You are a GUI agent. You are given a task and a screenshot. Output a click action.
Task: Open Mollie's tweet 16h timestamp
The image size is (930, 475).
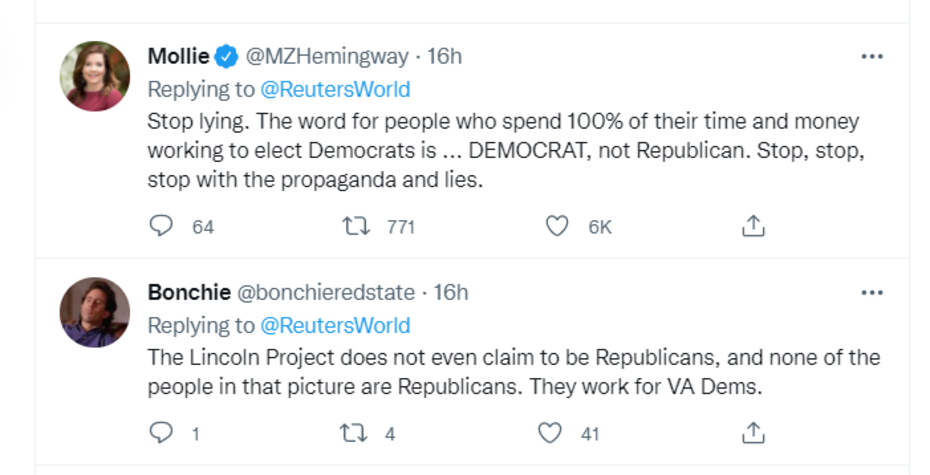click(444, 57)
